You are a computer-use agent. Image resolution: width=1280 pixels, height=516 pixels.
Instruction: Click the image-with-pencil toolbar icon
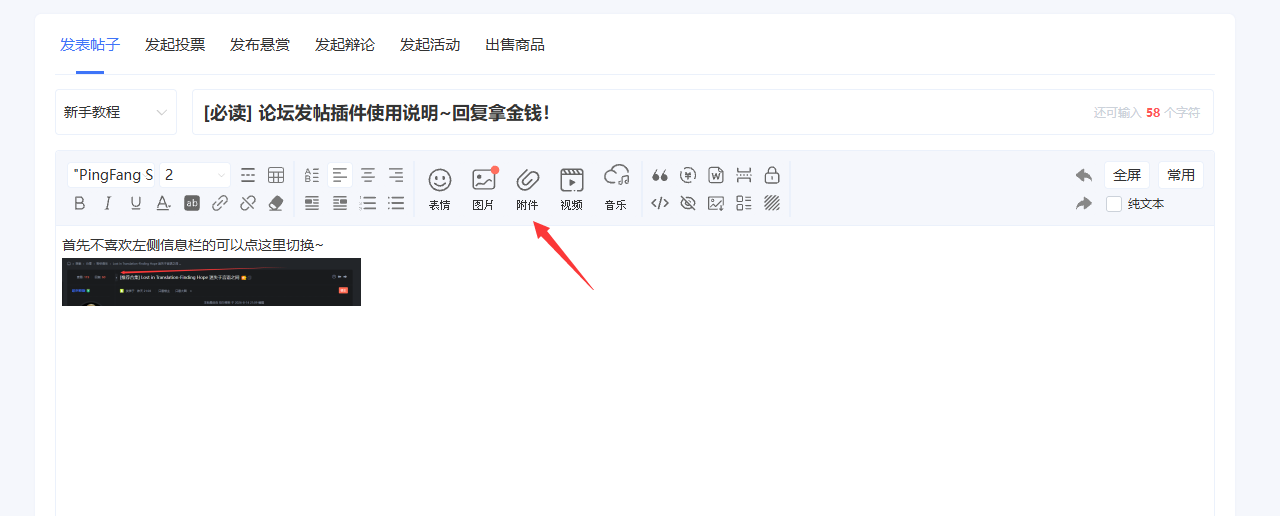point(716,203)
